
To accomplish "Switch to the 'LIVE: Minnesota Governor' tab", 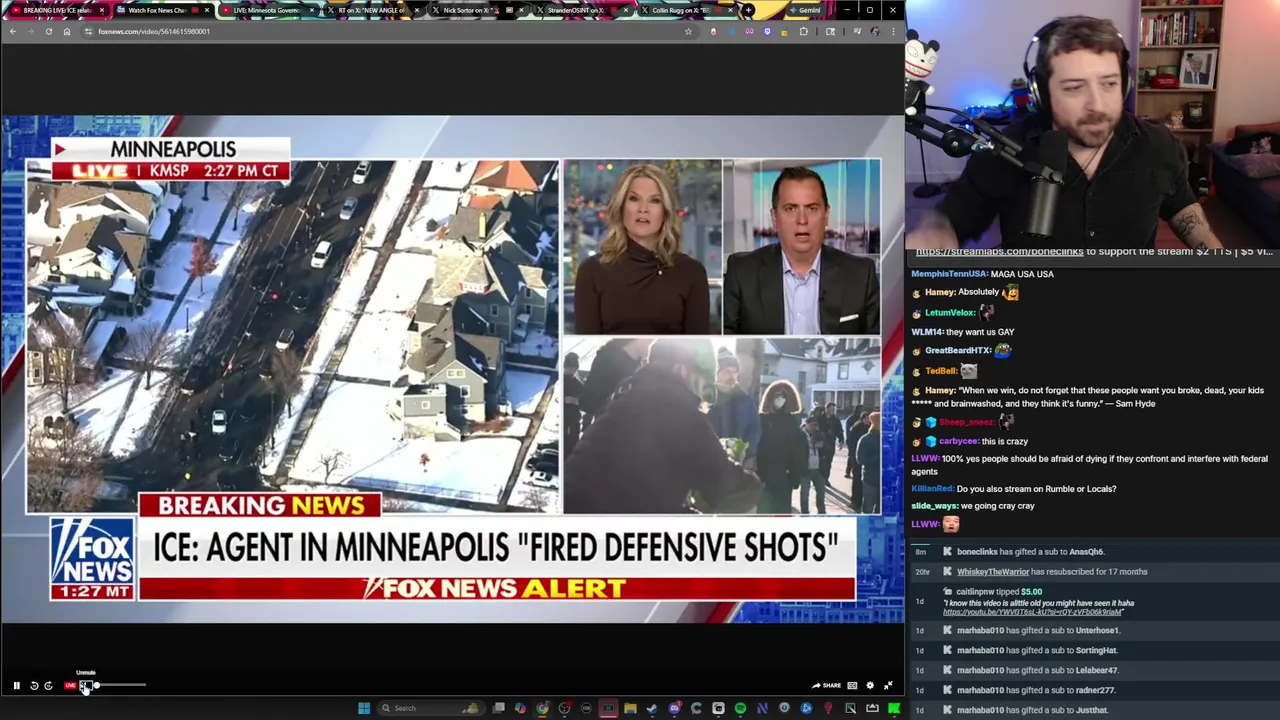I will point(270,10).
